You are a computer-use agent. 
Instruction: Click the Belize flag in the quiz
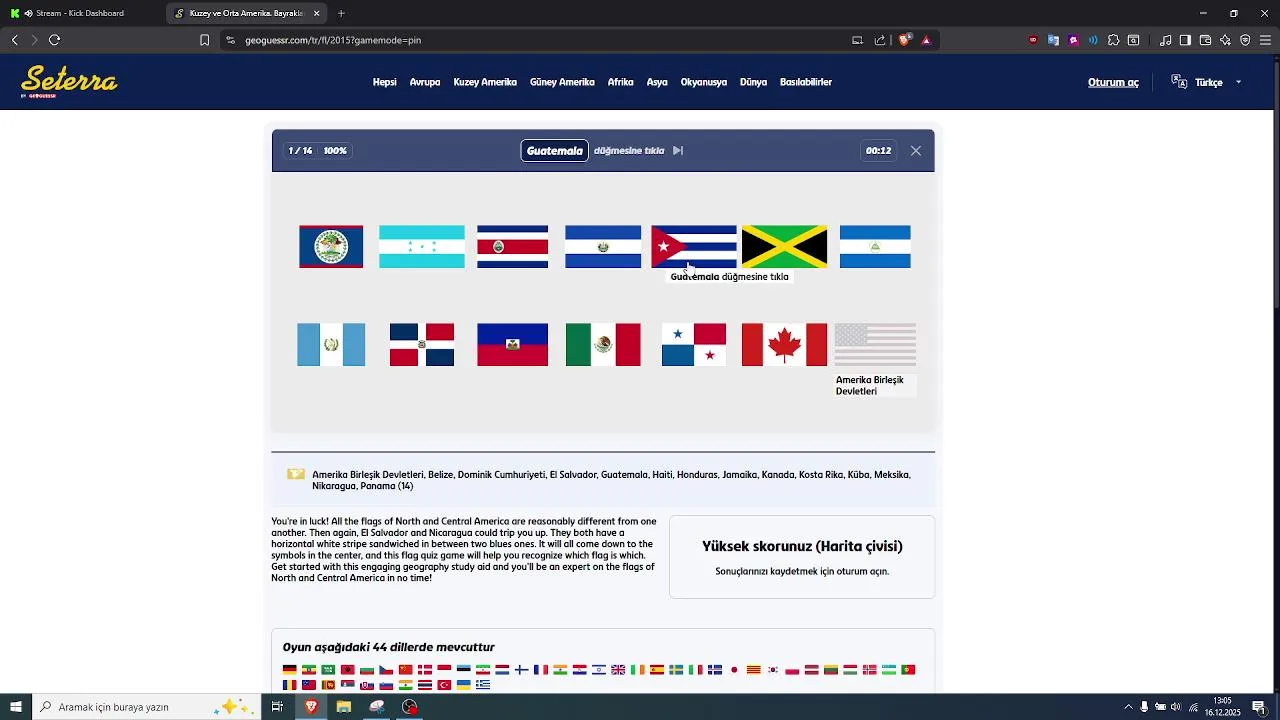coord(331,247)
